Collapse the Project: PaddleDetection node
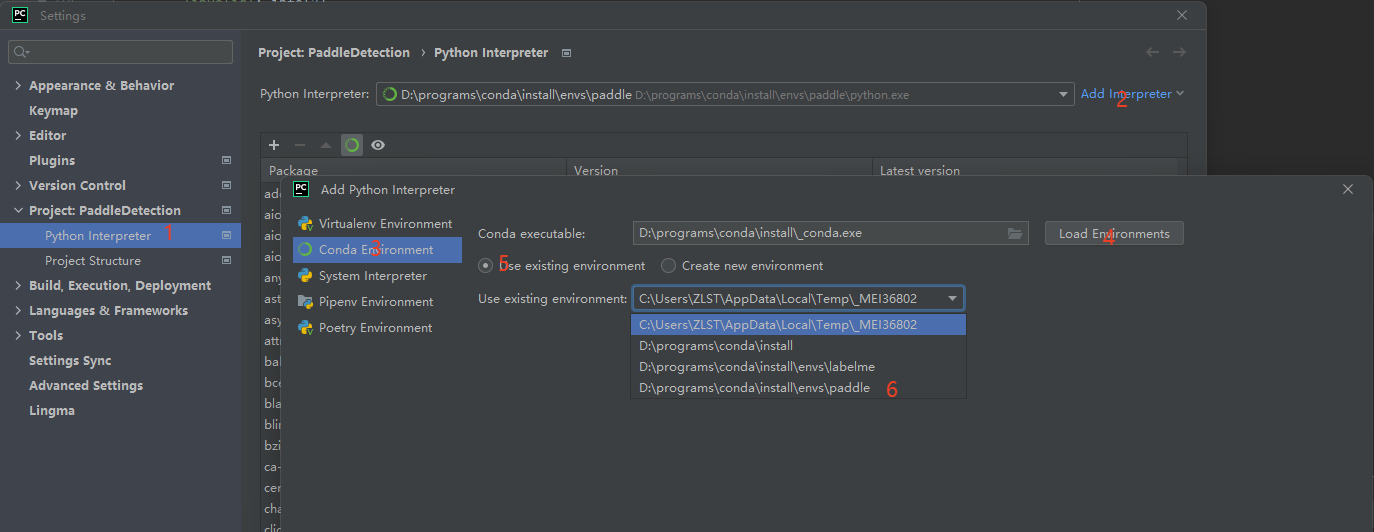Screen dimensions: 1374x532 coord(18,210)
